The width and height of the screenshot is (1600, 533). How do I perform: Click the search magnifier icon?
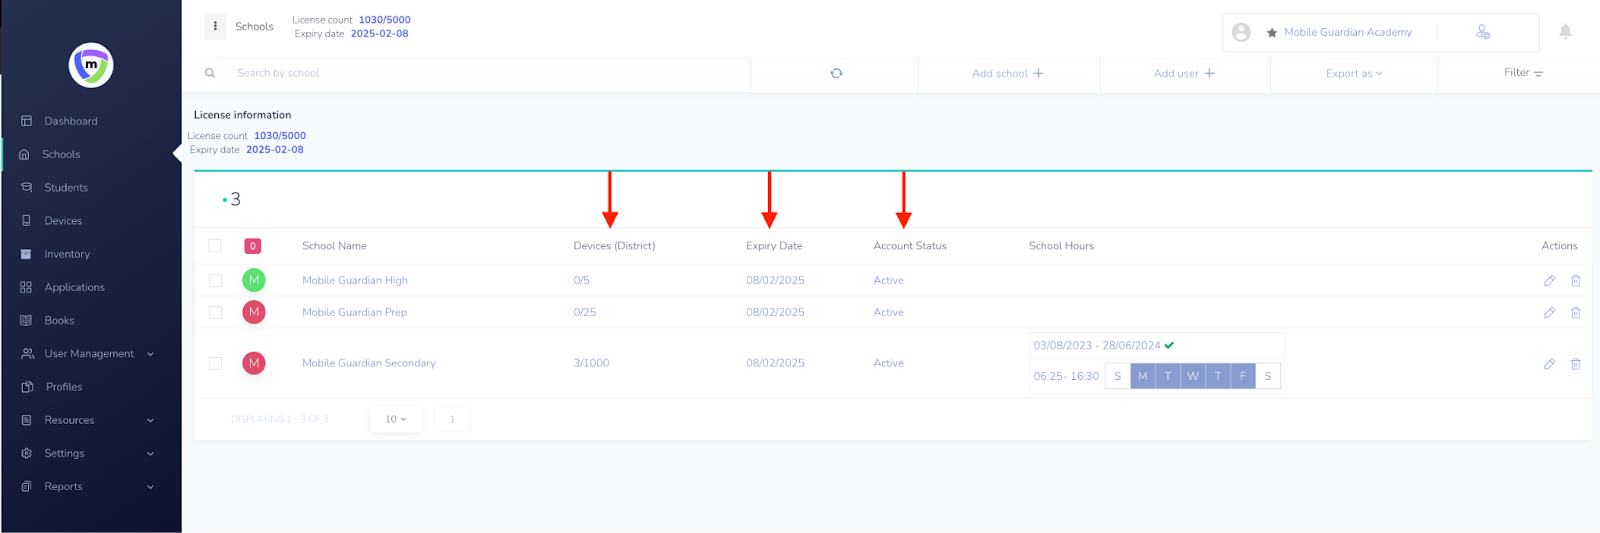coord(210,73)
